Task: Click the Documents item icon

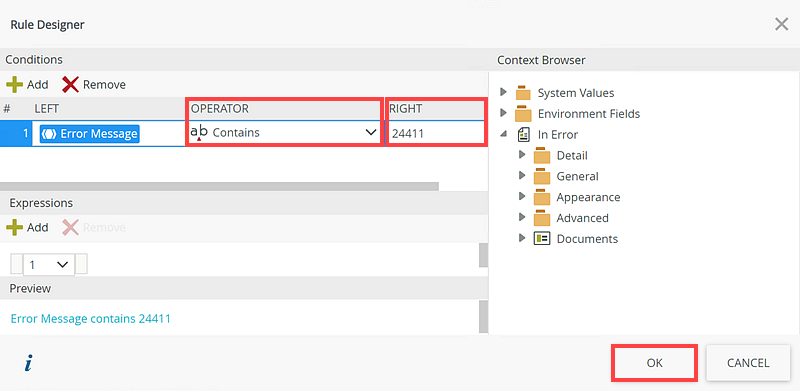Action: pyautogui.click(x=542, y=238)
